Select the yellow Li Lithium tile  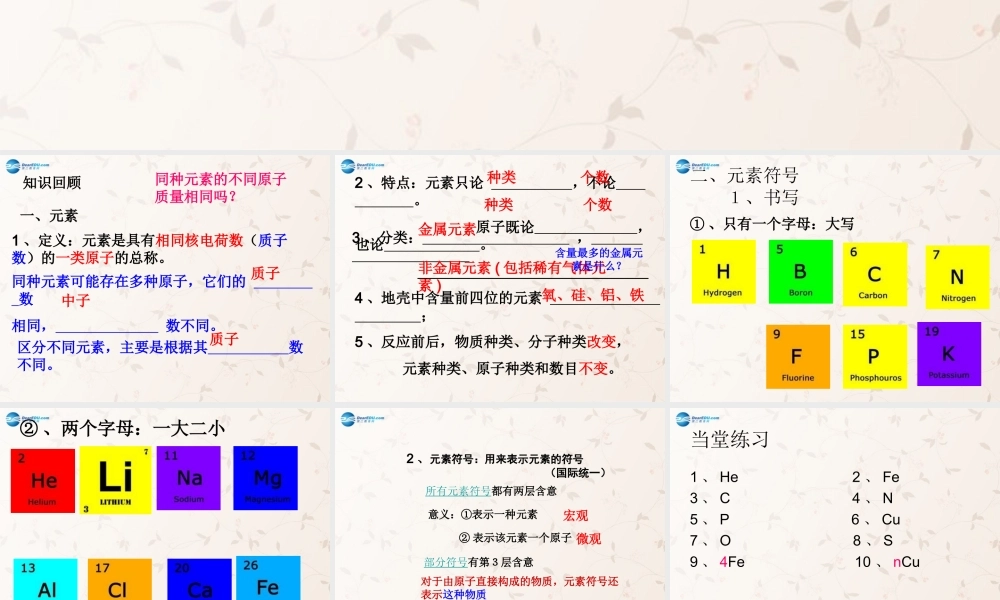click(x=115, y=478)
